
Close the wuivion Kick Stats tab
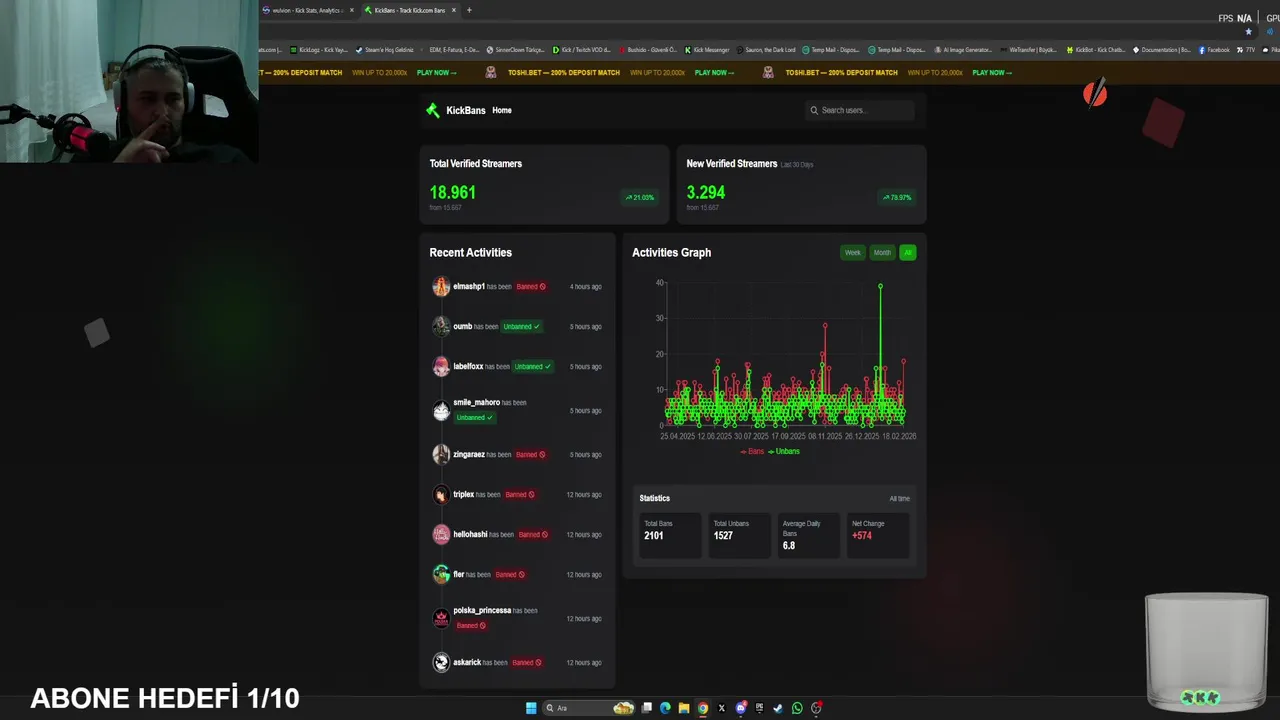352,10
